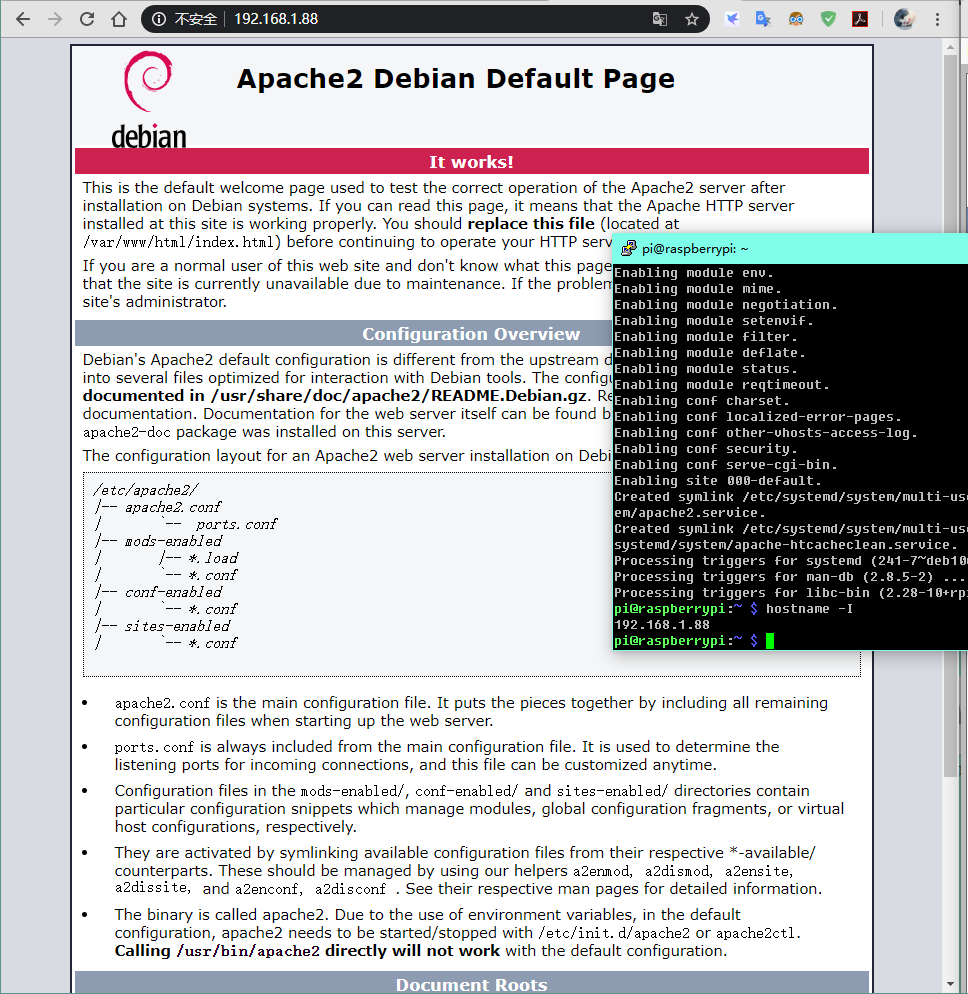Click 'Enabling conf security.' terminal line

(x=706, y=449)
